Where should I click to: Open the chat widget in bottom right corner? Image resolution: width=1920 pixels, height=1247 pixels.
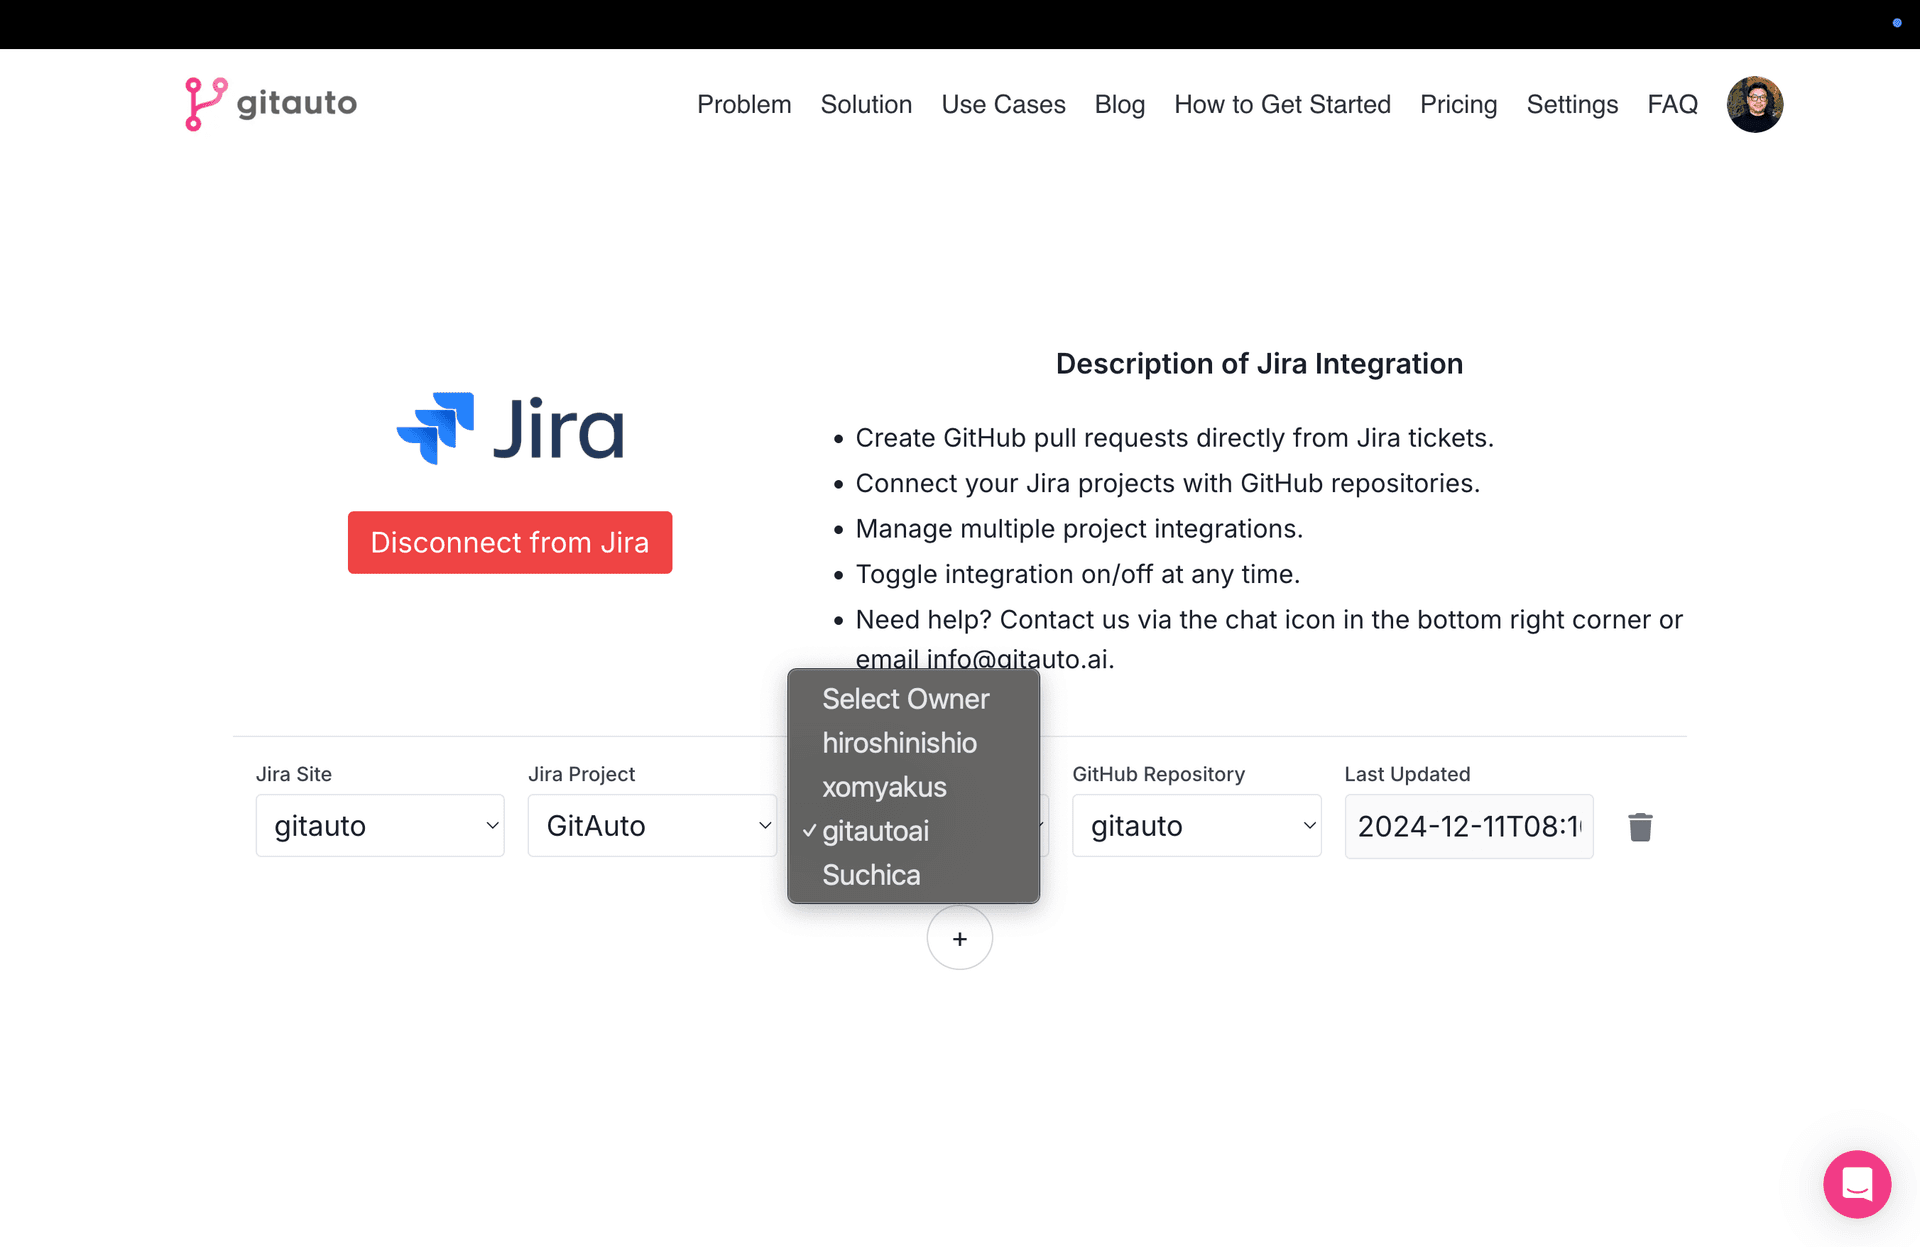click(1857, 1184)
